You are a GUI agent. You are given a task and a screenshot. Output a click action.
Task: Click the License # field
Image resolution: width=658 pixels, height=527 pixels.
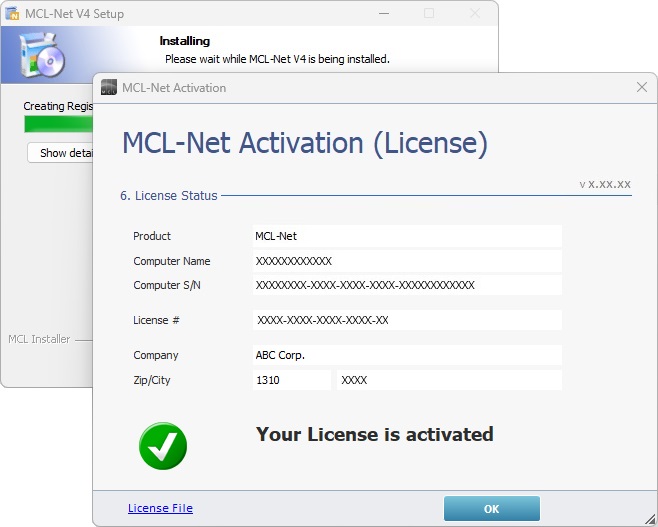click(407, 320)
